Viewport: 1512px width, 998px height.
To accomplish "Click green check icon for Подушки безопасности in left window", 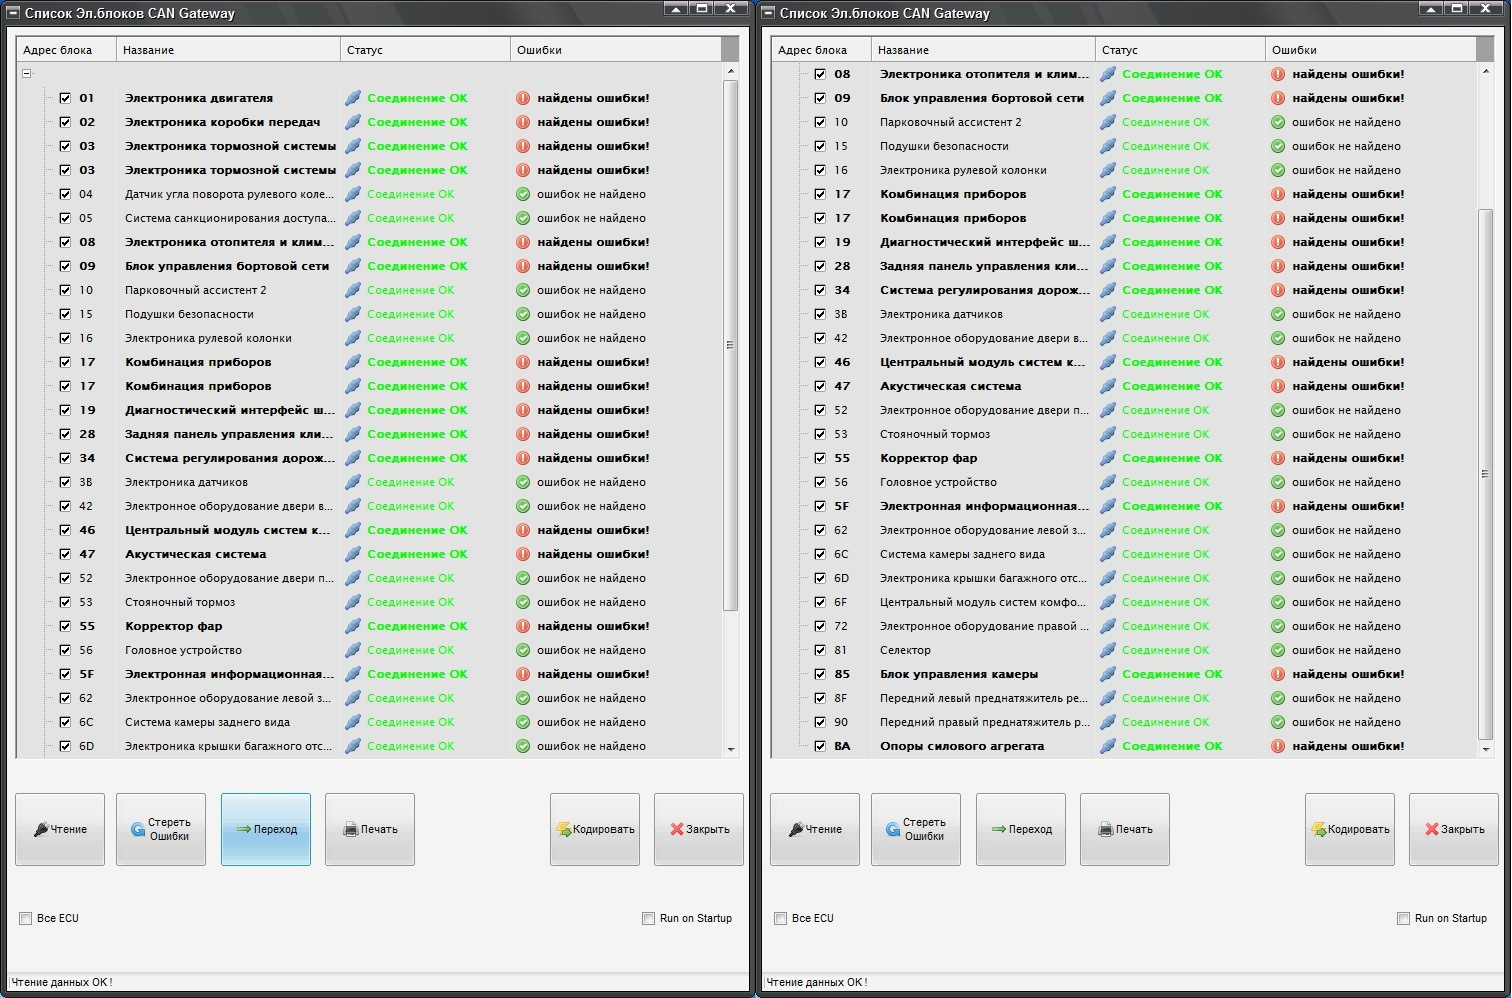I will click(x=523, y=314).
